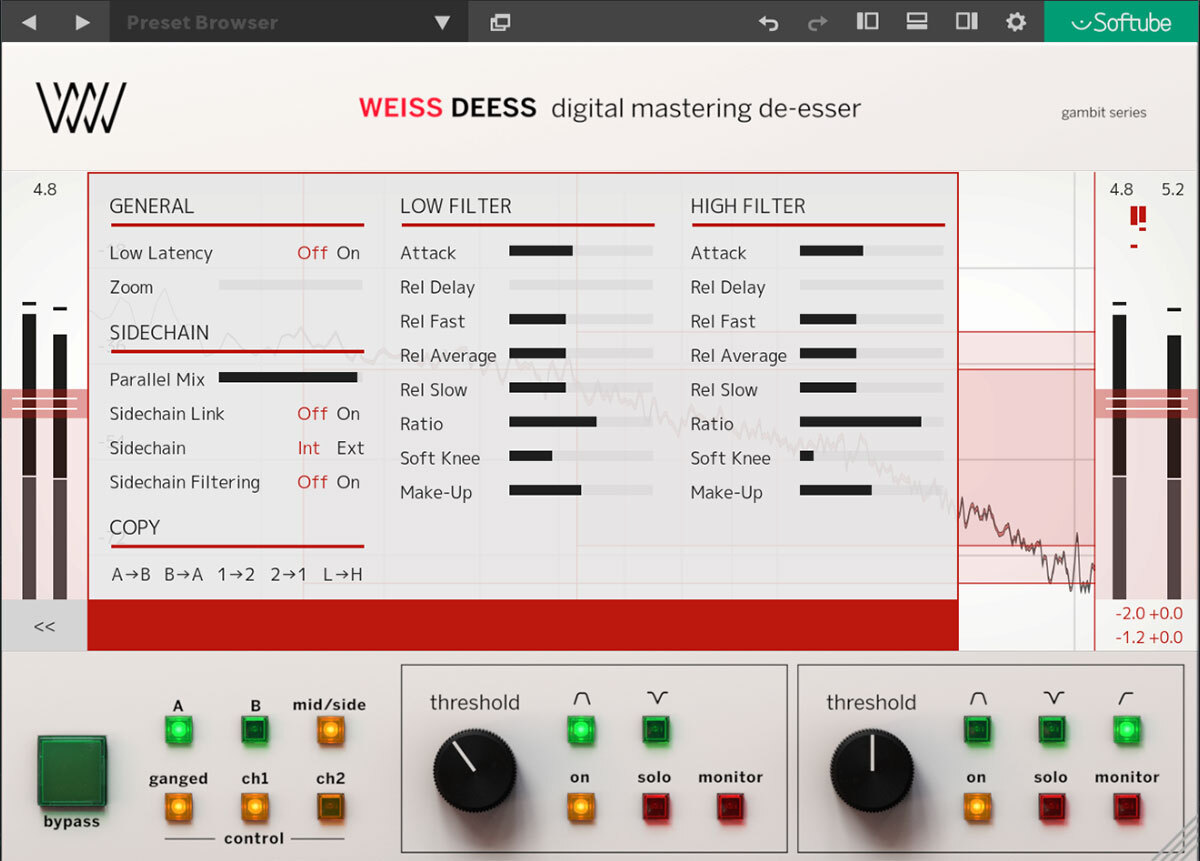Viewport: 1200px width, 861px height.
Task: Go to the previous preset arrow
Action: (28, 22)
